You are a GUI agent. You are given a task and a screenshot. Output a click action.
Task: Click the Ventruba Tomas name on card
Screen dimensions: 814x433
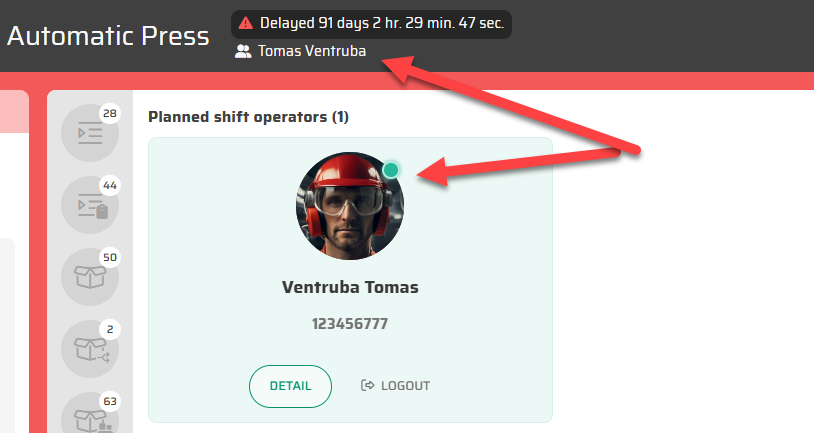pyautogui.click(x=350, y=288)
